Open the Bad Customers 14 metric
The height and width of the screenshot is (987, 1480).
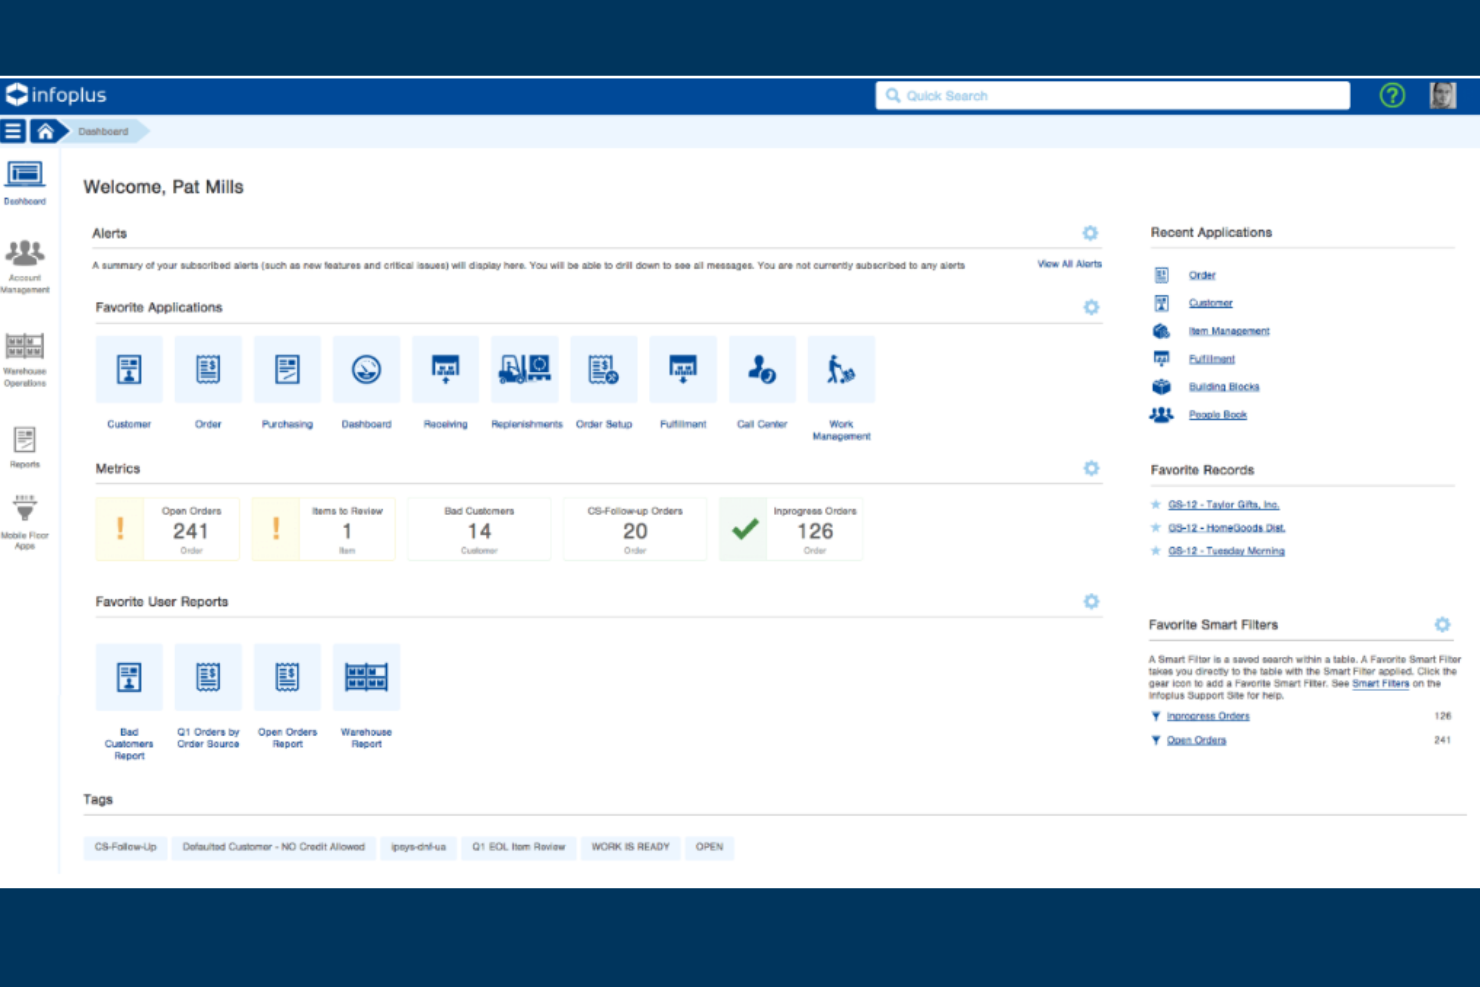(479, 529)
